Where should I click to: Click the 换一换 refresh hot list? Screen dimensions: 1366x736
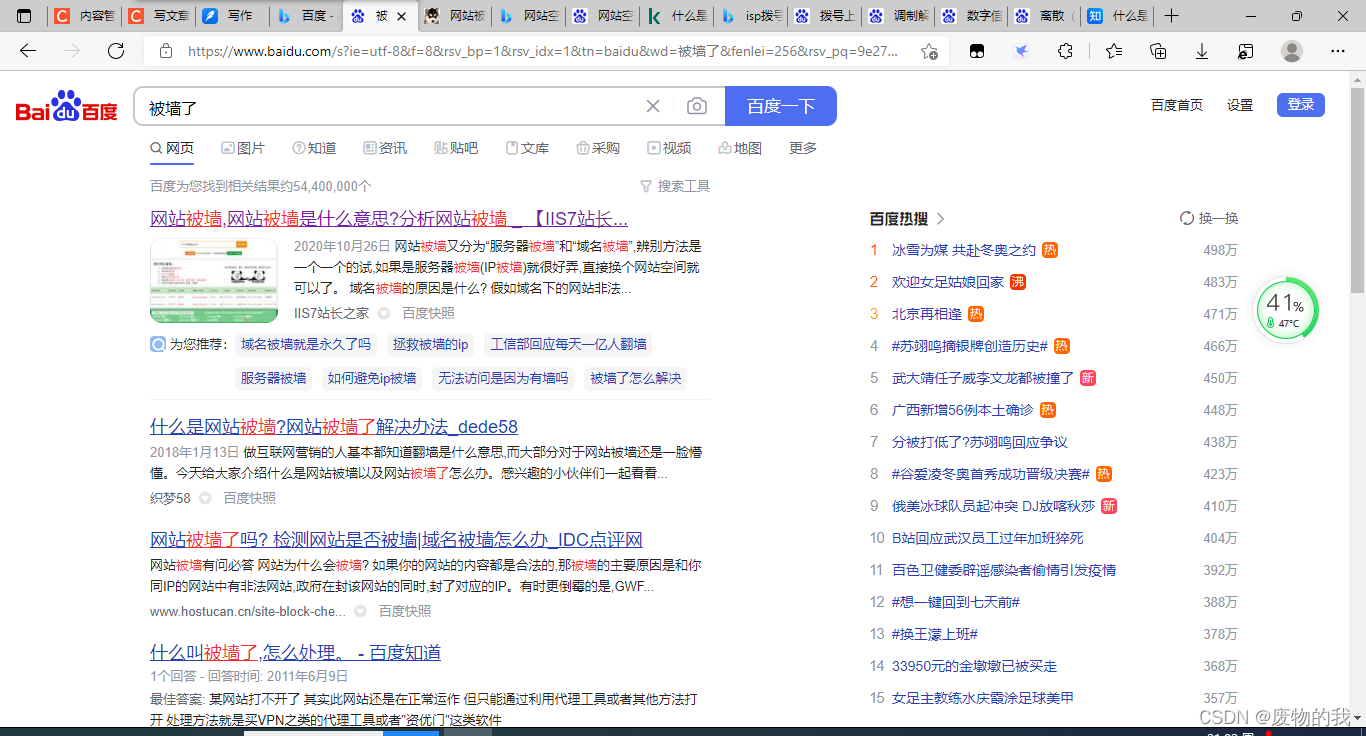pos(1209,218)
